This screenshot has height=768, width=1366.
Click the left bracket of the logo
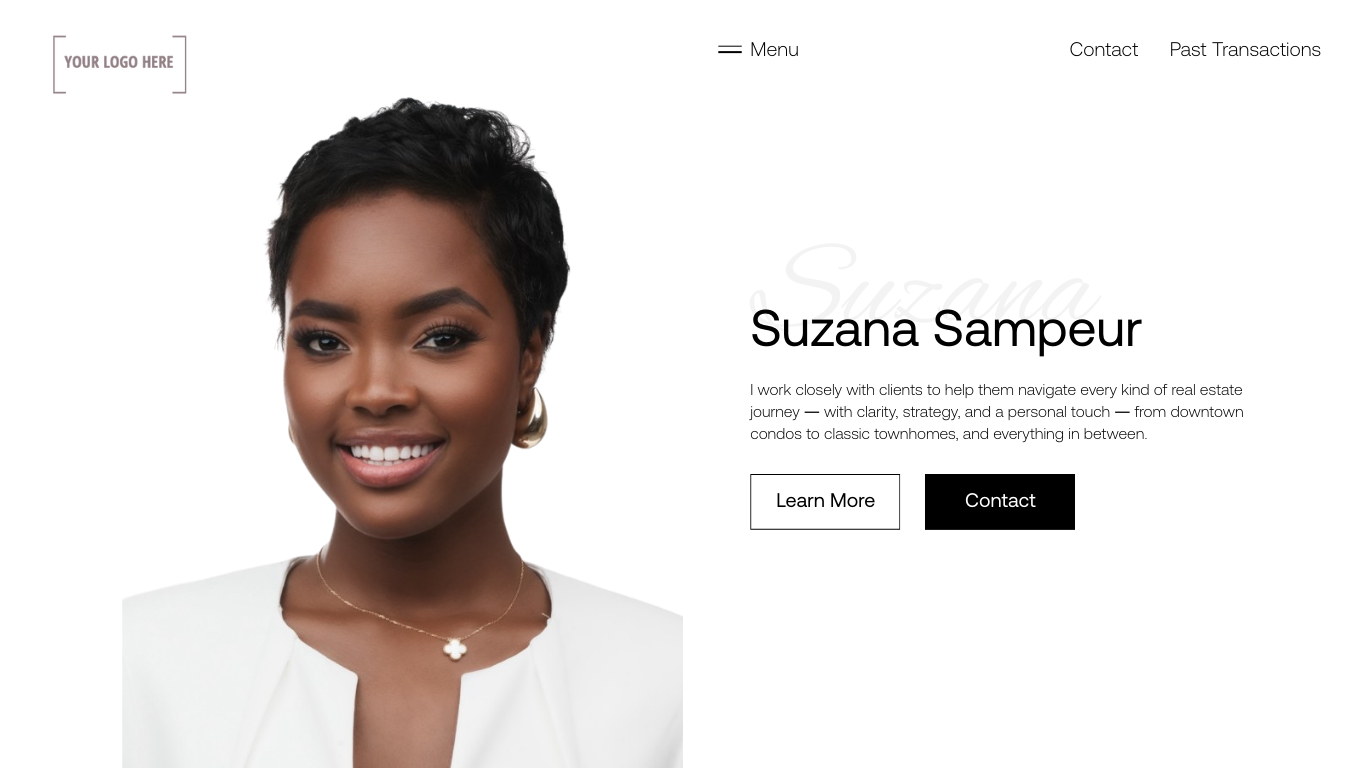tap(59, 64)
